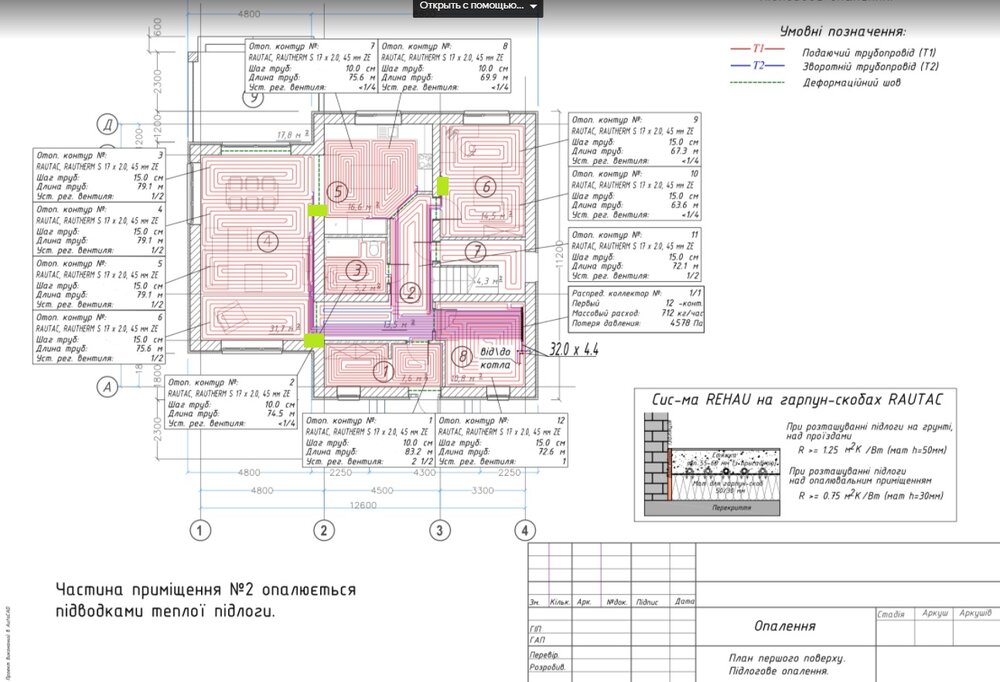Select heating circuit №12 data box
Viewport: 1000px width, 682px height.
click(502, 440)
